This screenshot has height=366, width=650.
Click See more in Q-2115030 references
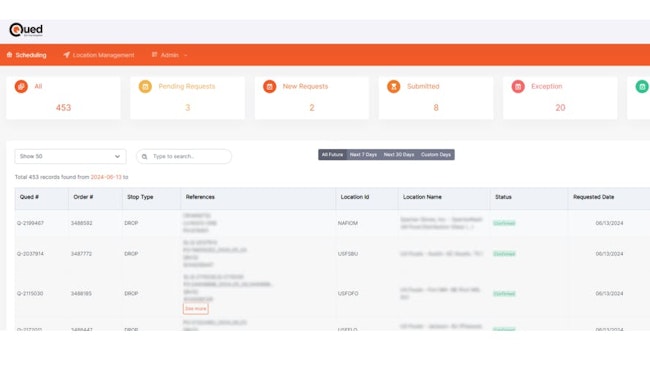coord(196,308)
